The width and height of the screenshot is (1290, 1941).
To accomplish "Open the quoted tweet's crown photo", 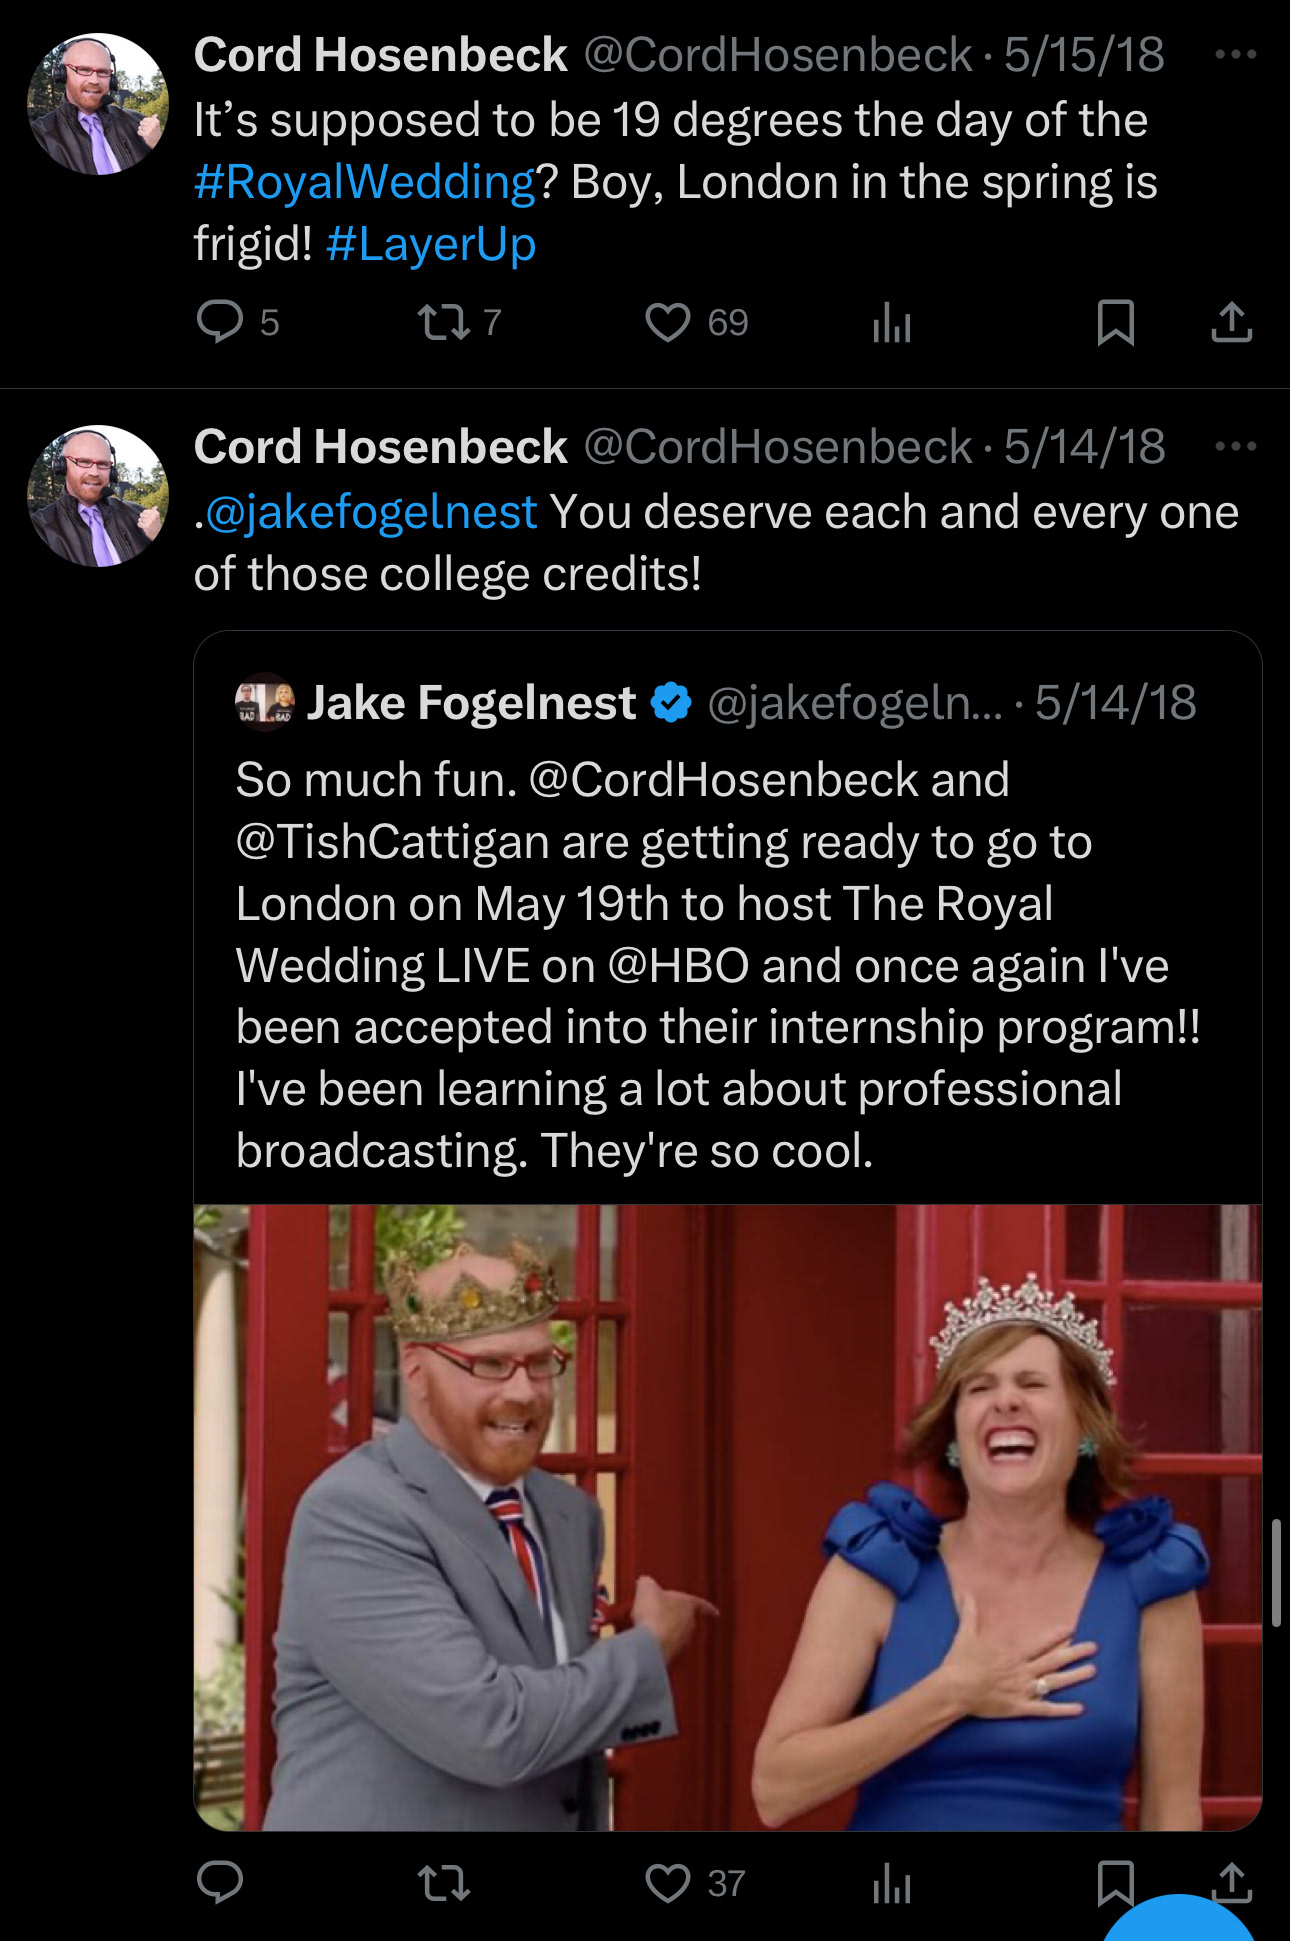I will [x=727, y=1516].
